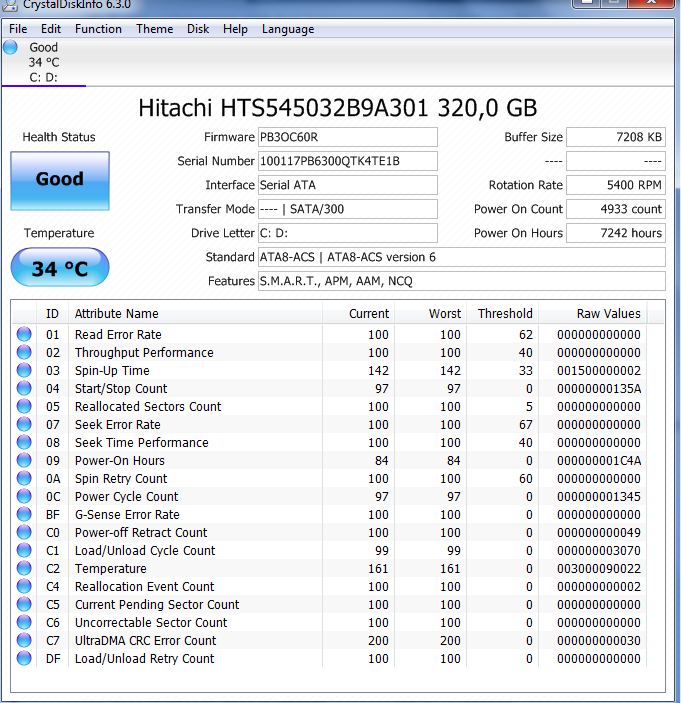Click the Good health status button

coord(60,181)
